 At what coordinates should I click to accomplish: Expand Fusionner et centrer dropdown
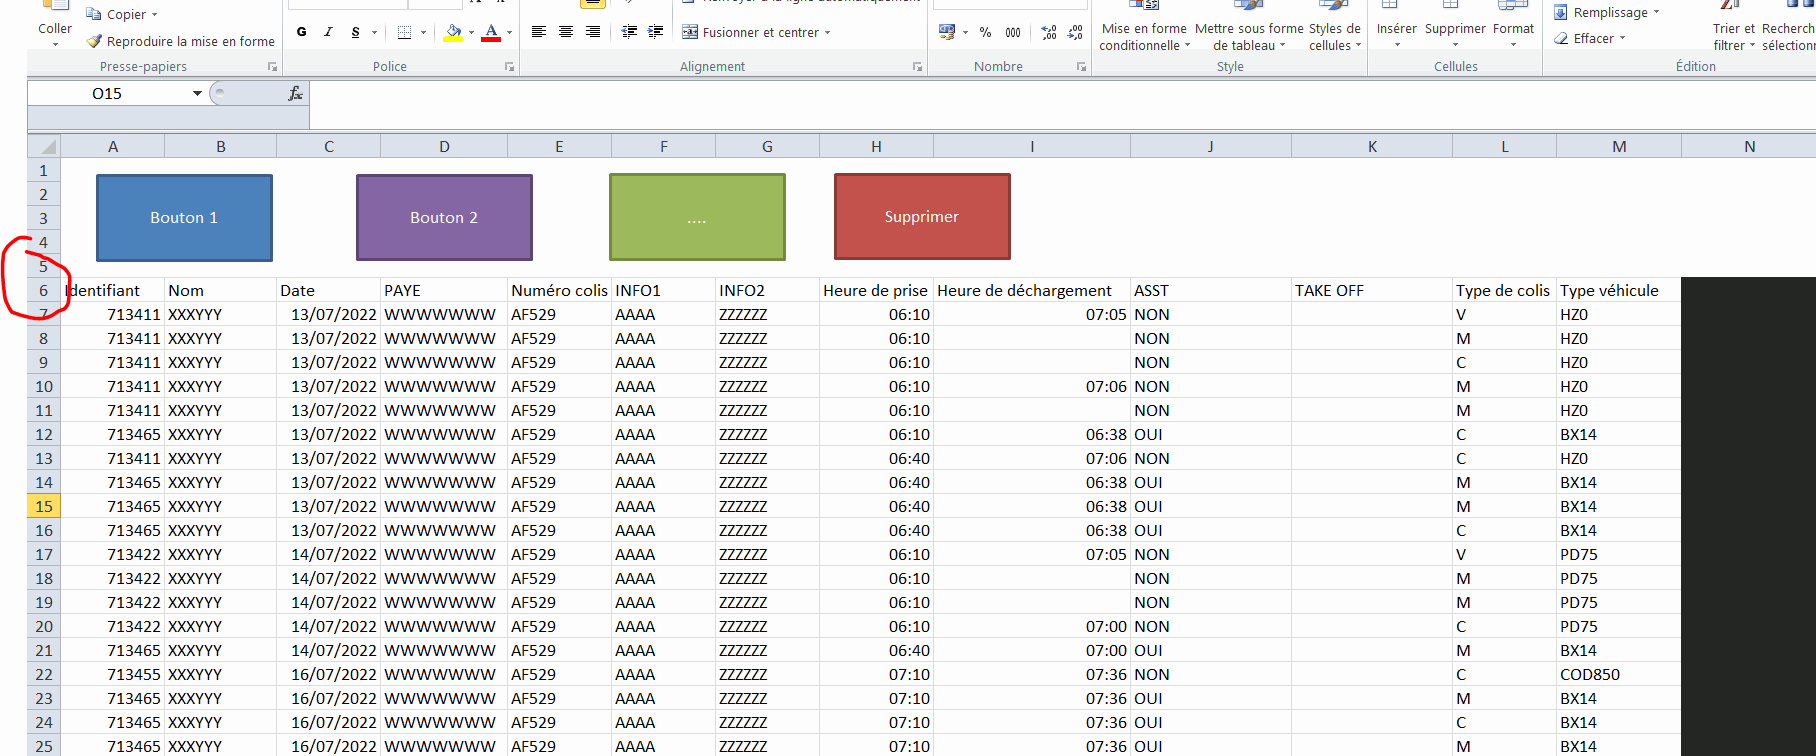tap(828, 32)
